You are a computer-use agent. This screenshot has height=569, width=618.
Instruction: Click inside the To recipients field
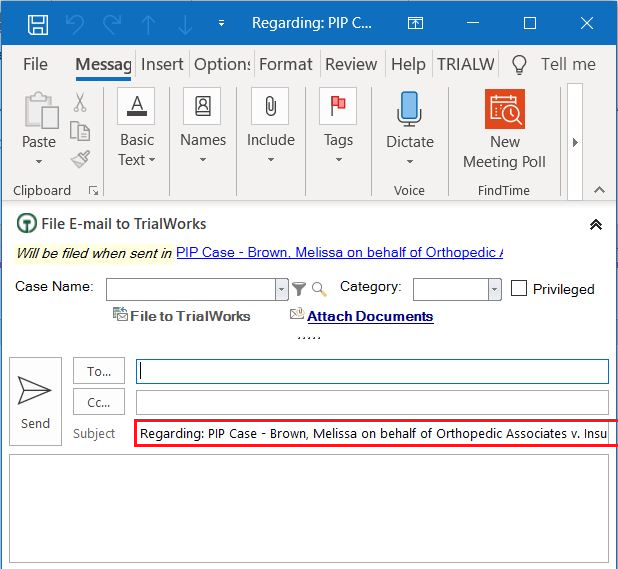[x=372, y=371]
